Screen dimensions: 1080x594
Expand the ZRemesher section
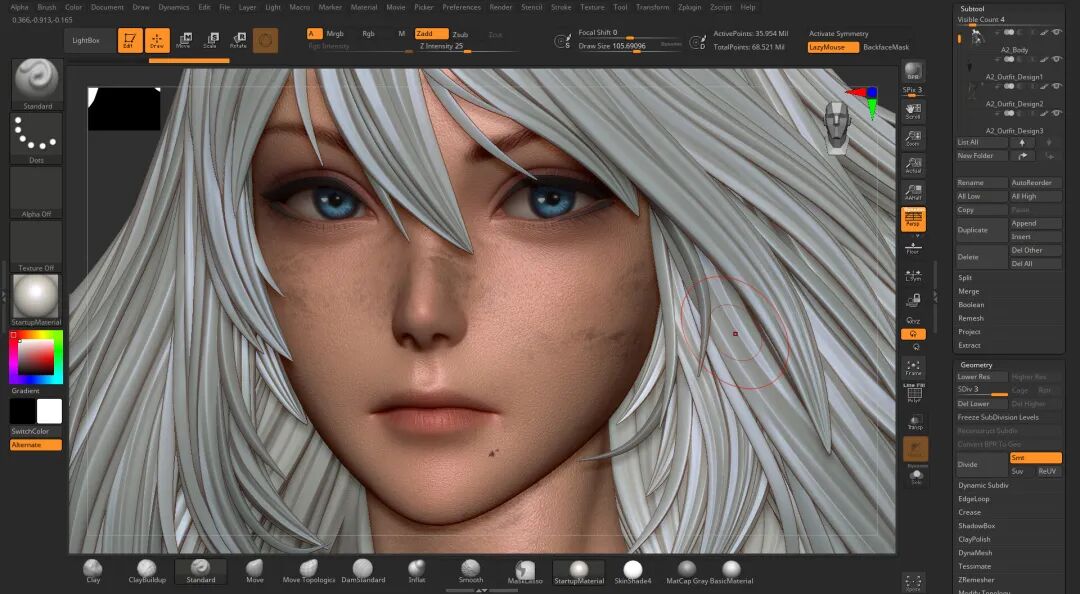click(976, 579)
